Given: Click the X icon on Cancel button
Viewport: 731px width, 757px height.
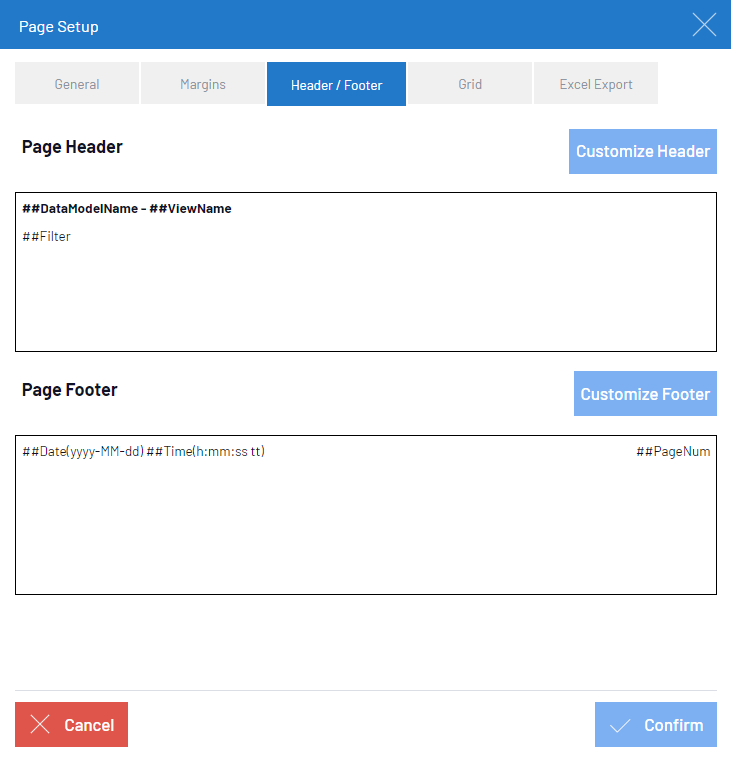Looking at the screenshot, I should pyautogui.click(x=40, y=724).
